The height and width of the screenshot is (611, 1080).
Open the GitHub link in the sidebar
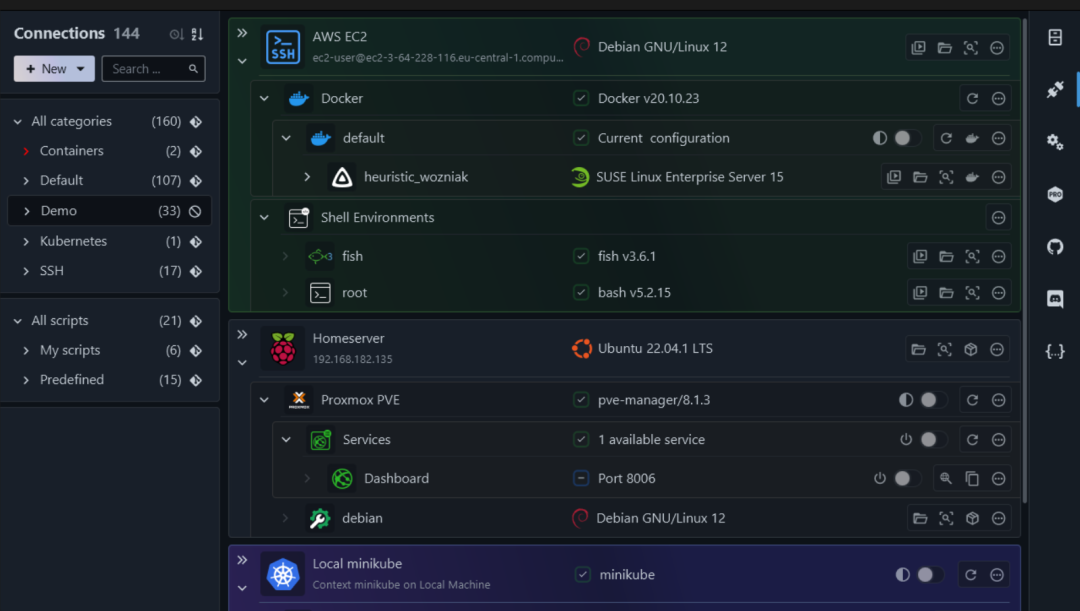point(1055,246)
